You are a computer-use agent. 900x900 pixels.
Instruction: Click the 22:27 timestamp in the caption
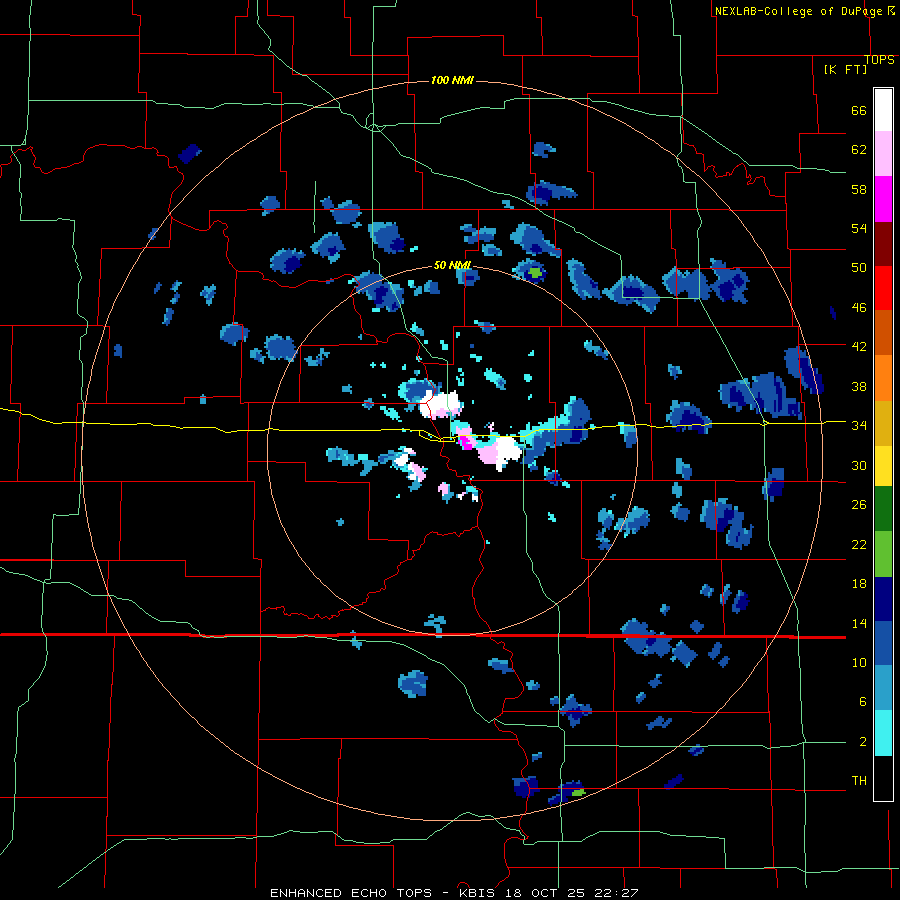pos(616,893)
